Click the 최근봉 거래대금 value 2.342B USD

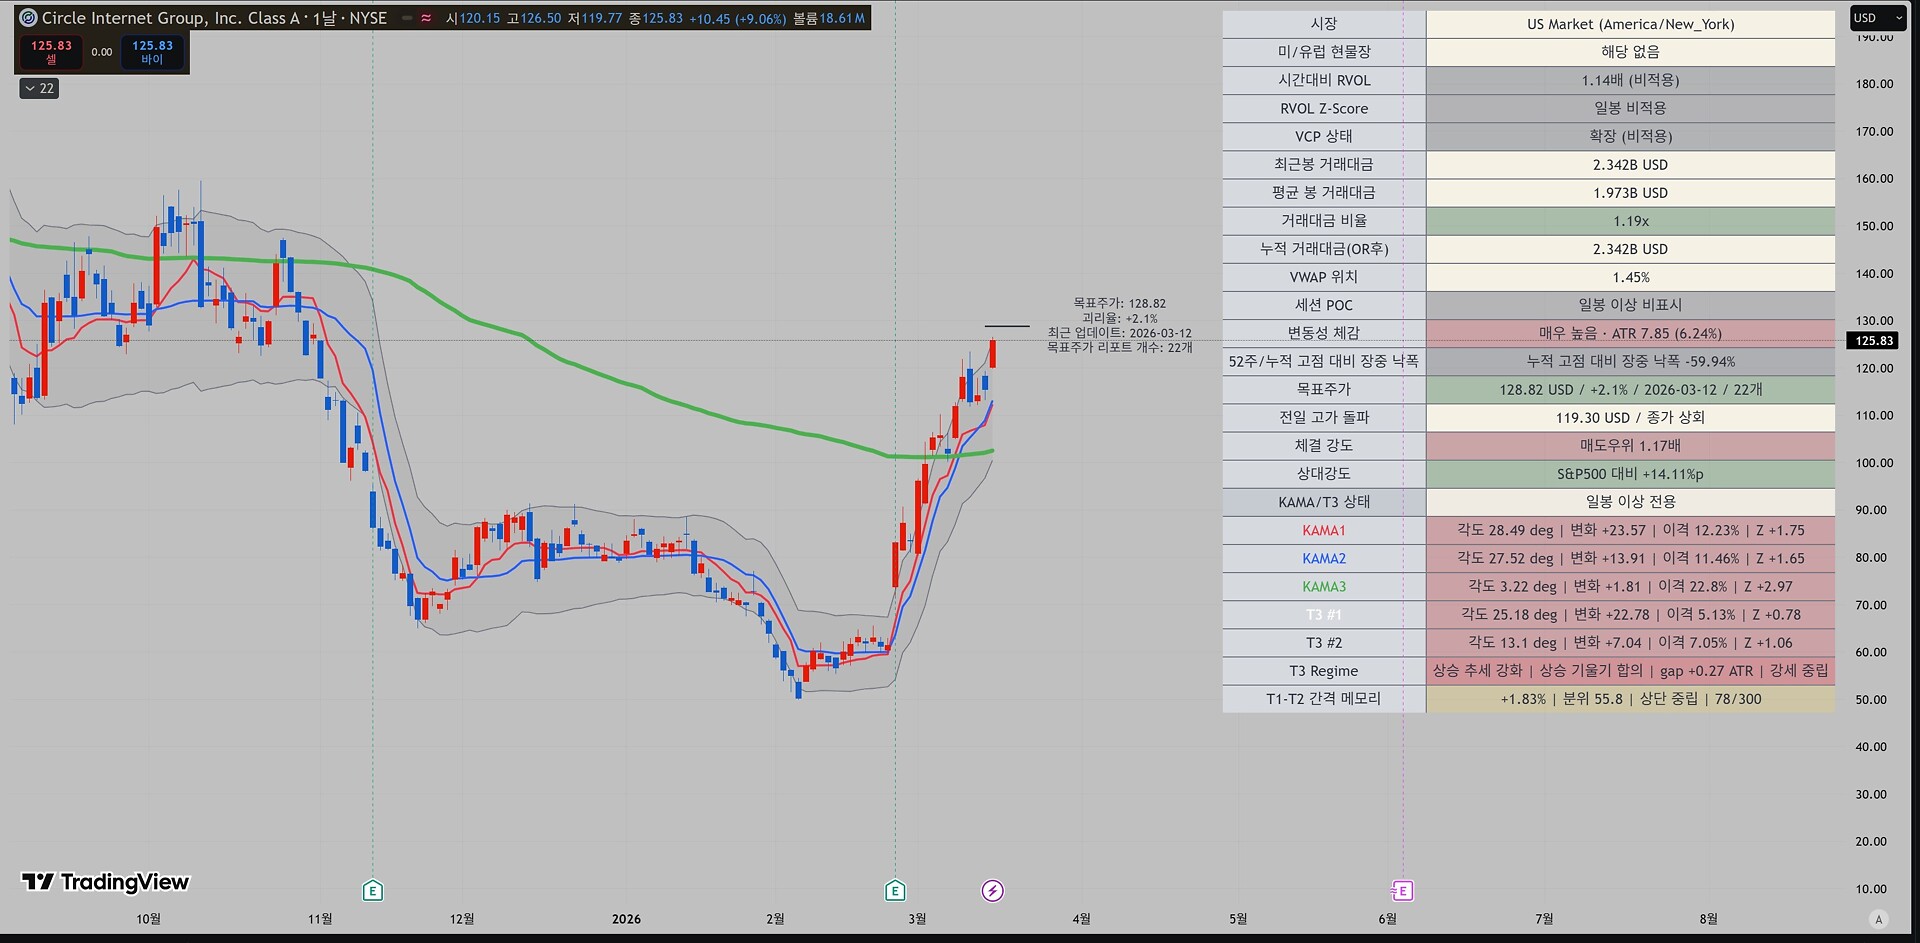[1630, 164]
